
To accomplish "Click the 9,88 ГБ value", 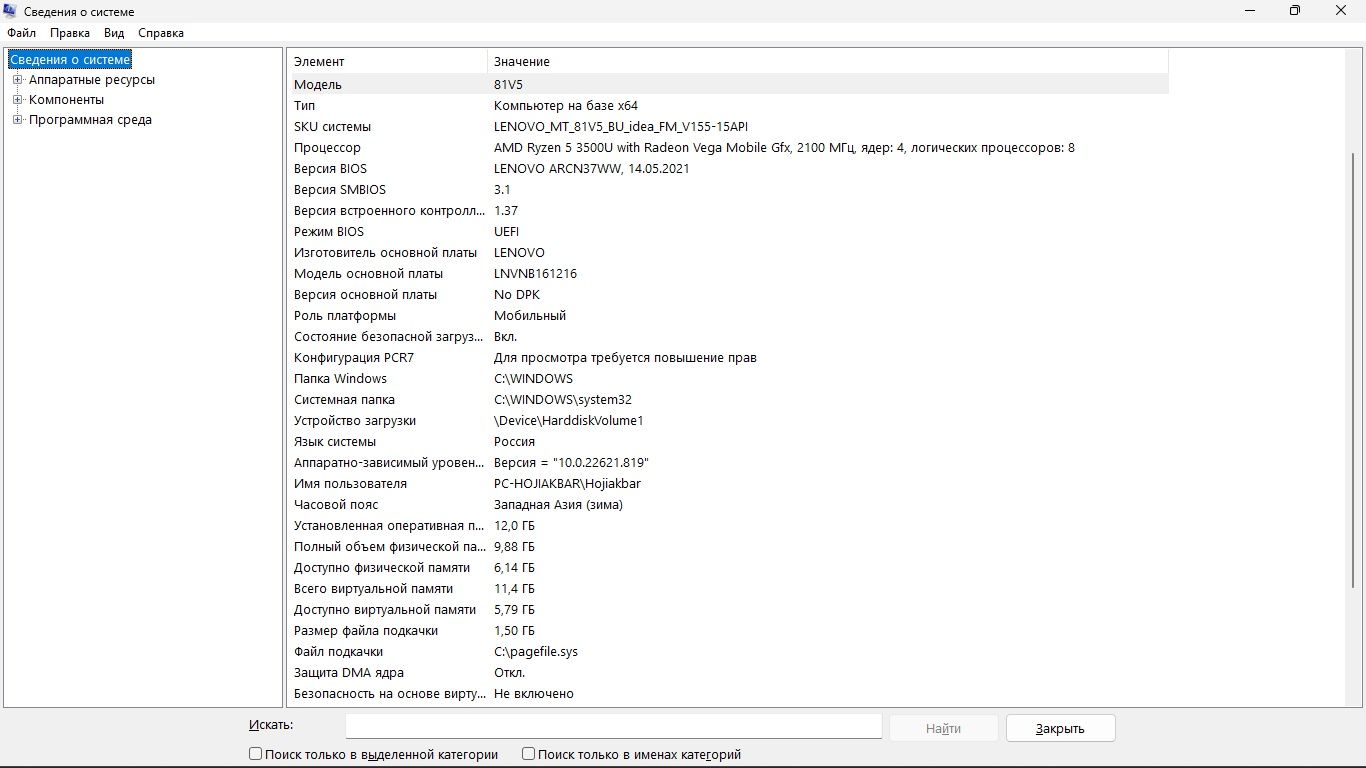I will 514,547.
